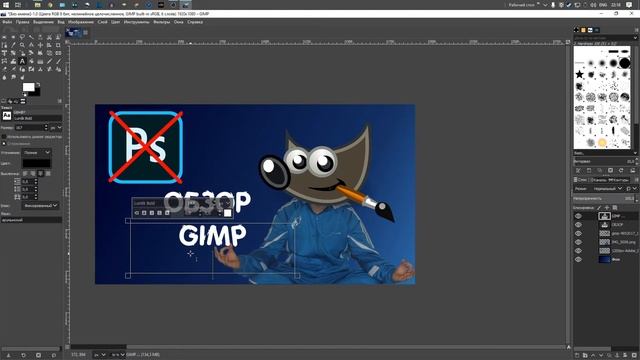This screenshot has height=360, width=640.
Task: Lock layer pixels brush icon
Action: (x=599, y=208)
